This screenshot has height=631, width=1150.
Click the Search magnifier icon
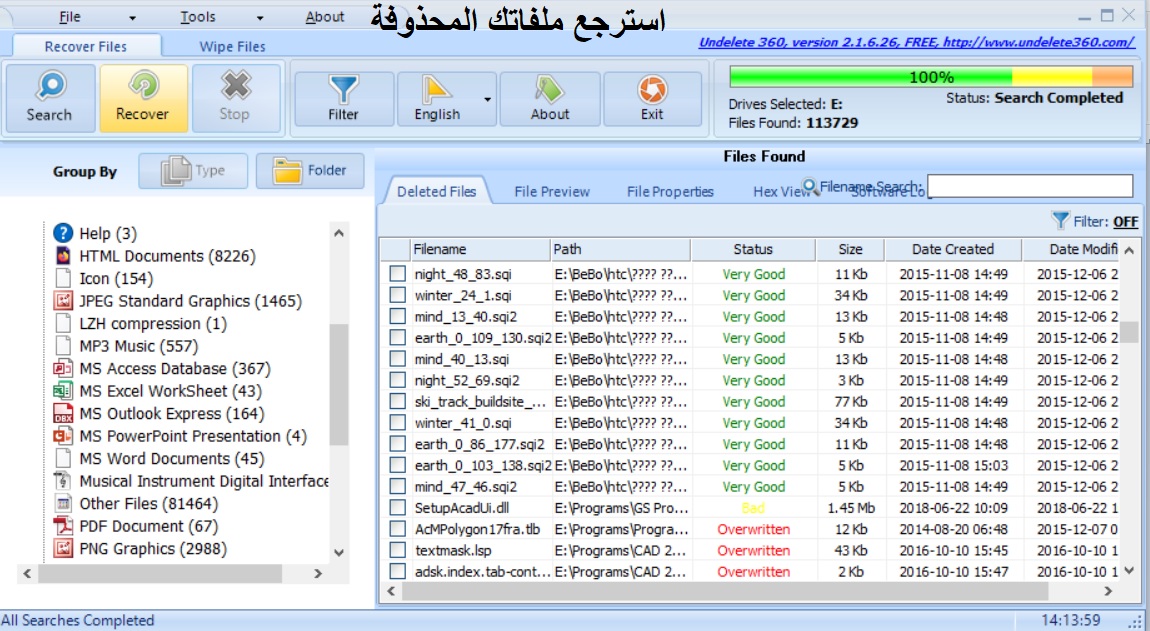pyautogui.click(x=50, y=87)
